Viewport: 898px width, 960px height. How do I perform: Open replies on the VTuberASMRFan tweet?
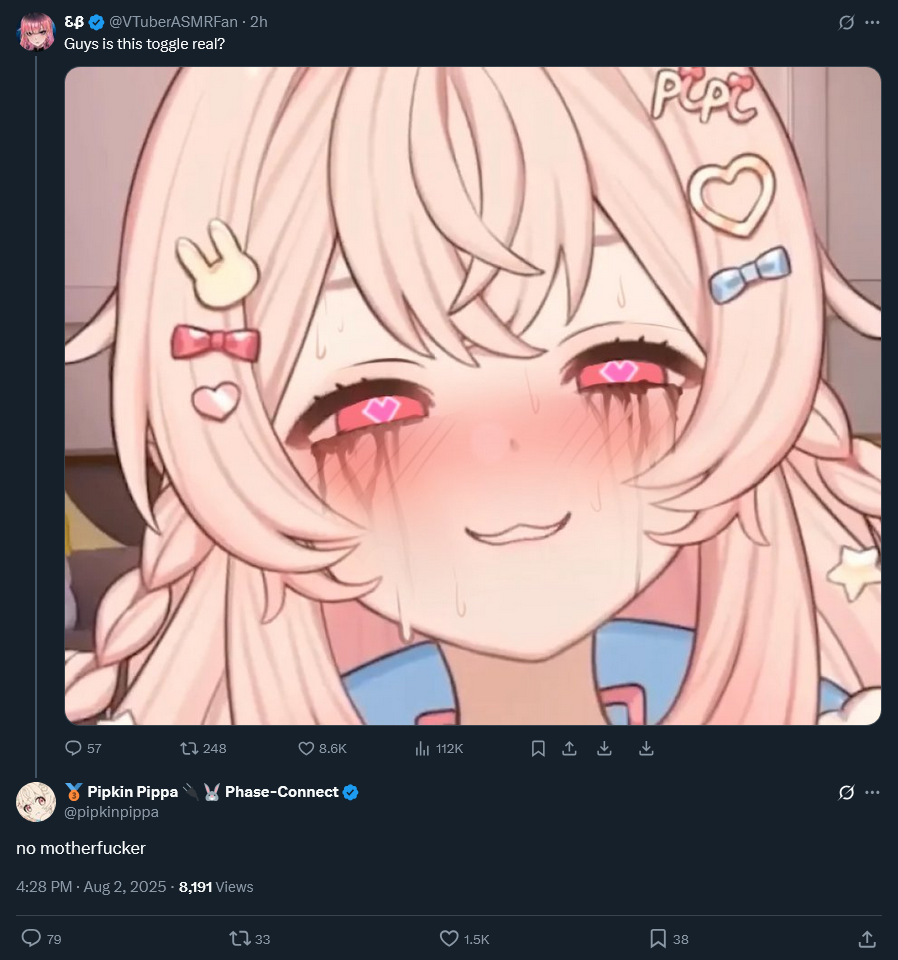(83, 748)
